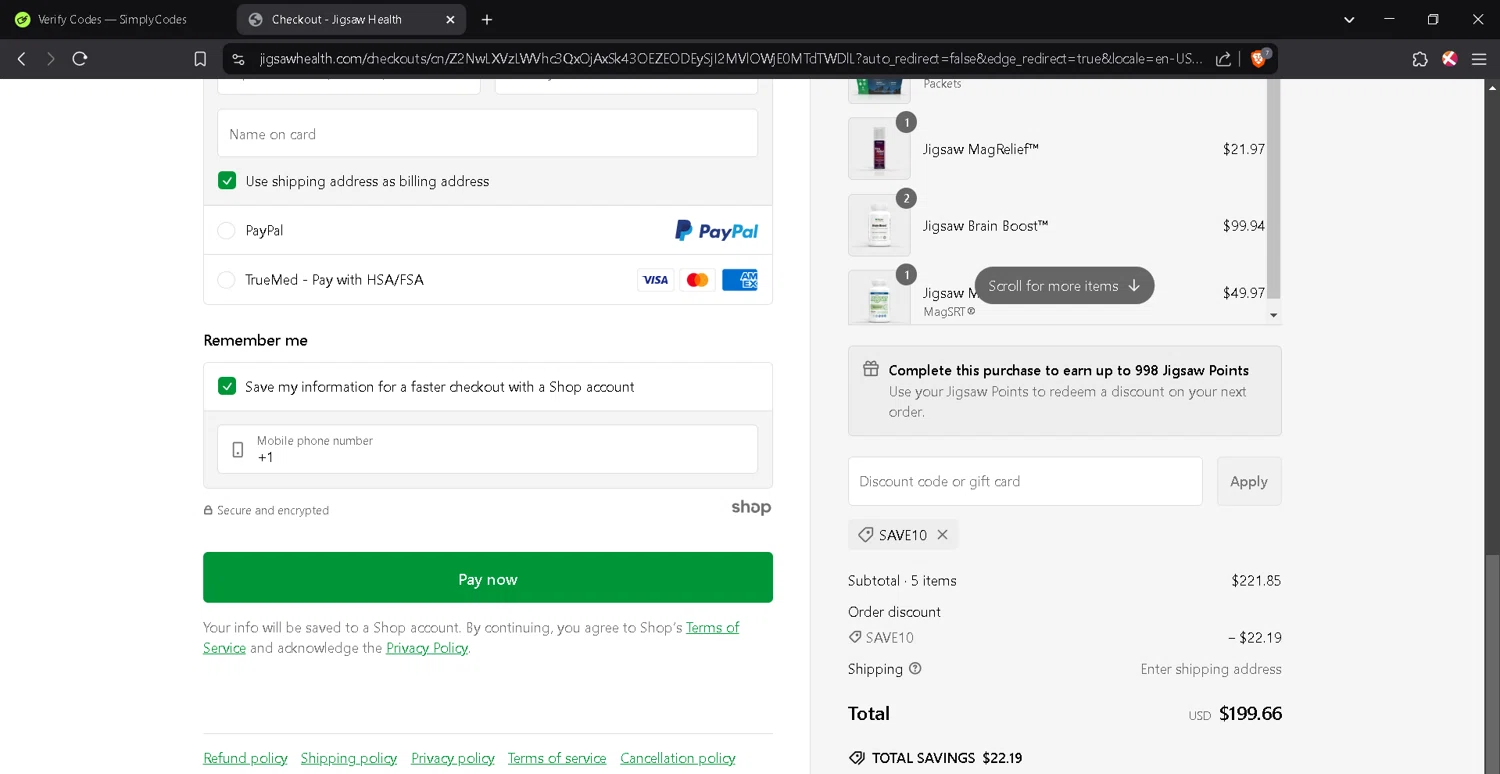Open the browser main menu
1500x774 pixels.
(x=1479, y=59)
